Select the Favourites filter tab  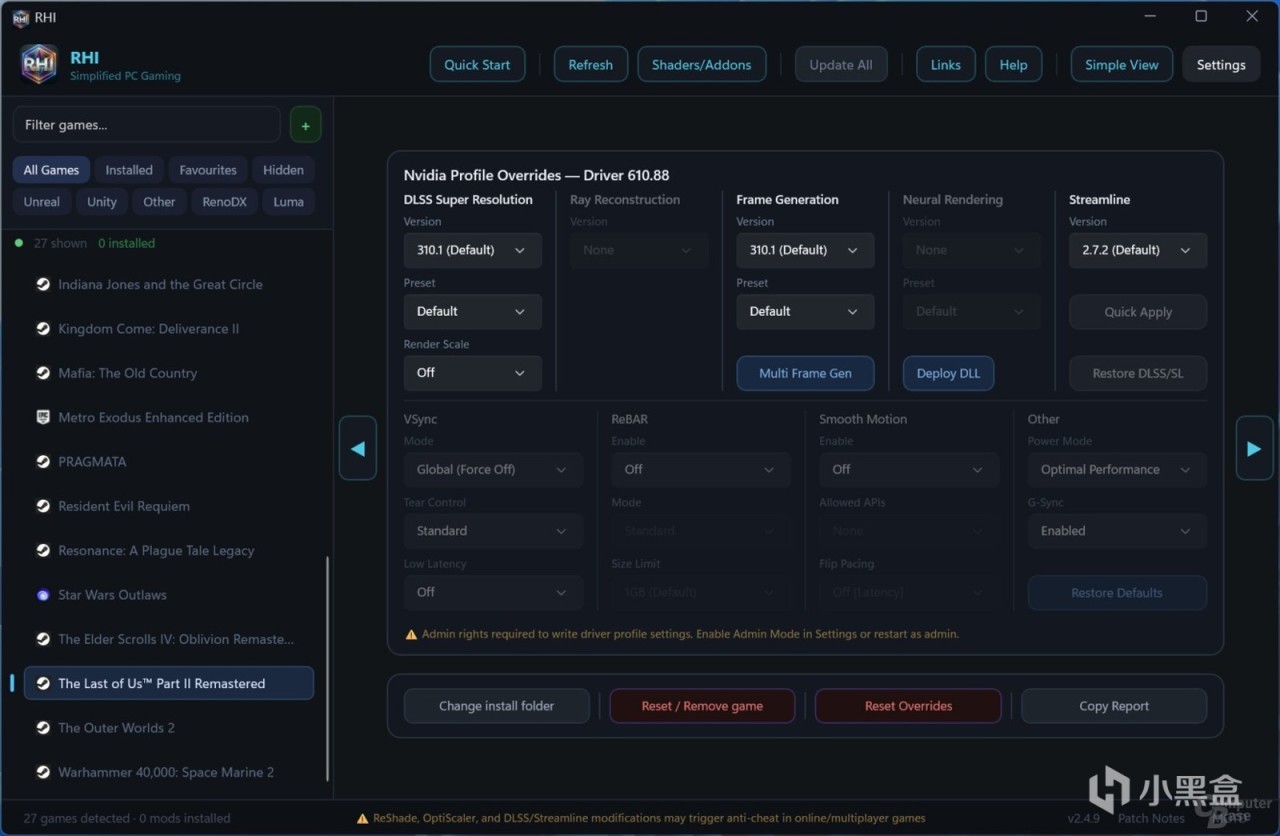208,170
